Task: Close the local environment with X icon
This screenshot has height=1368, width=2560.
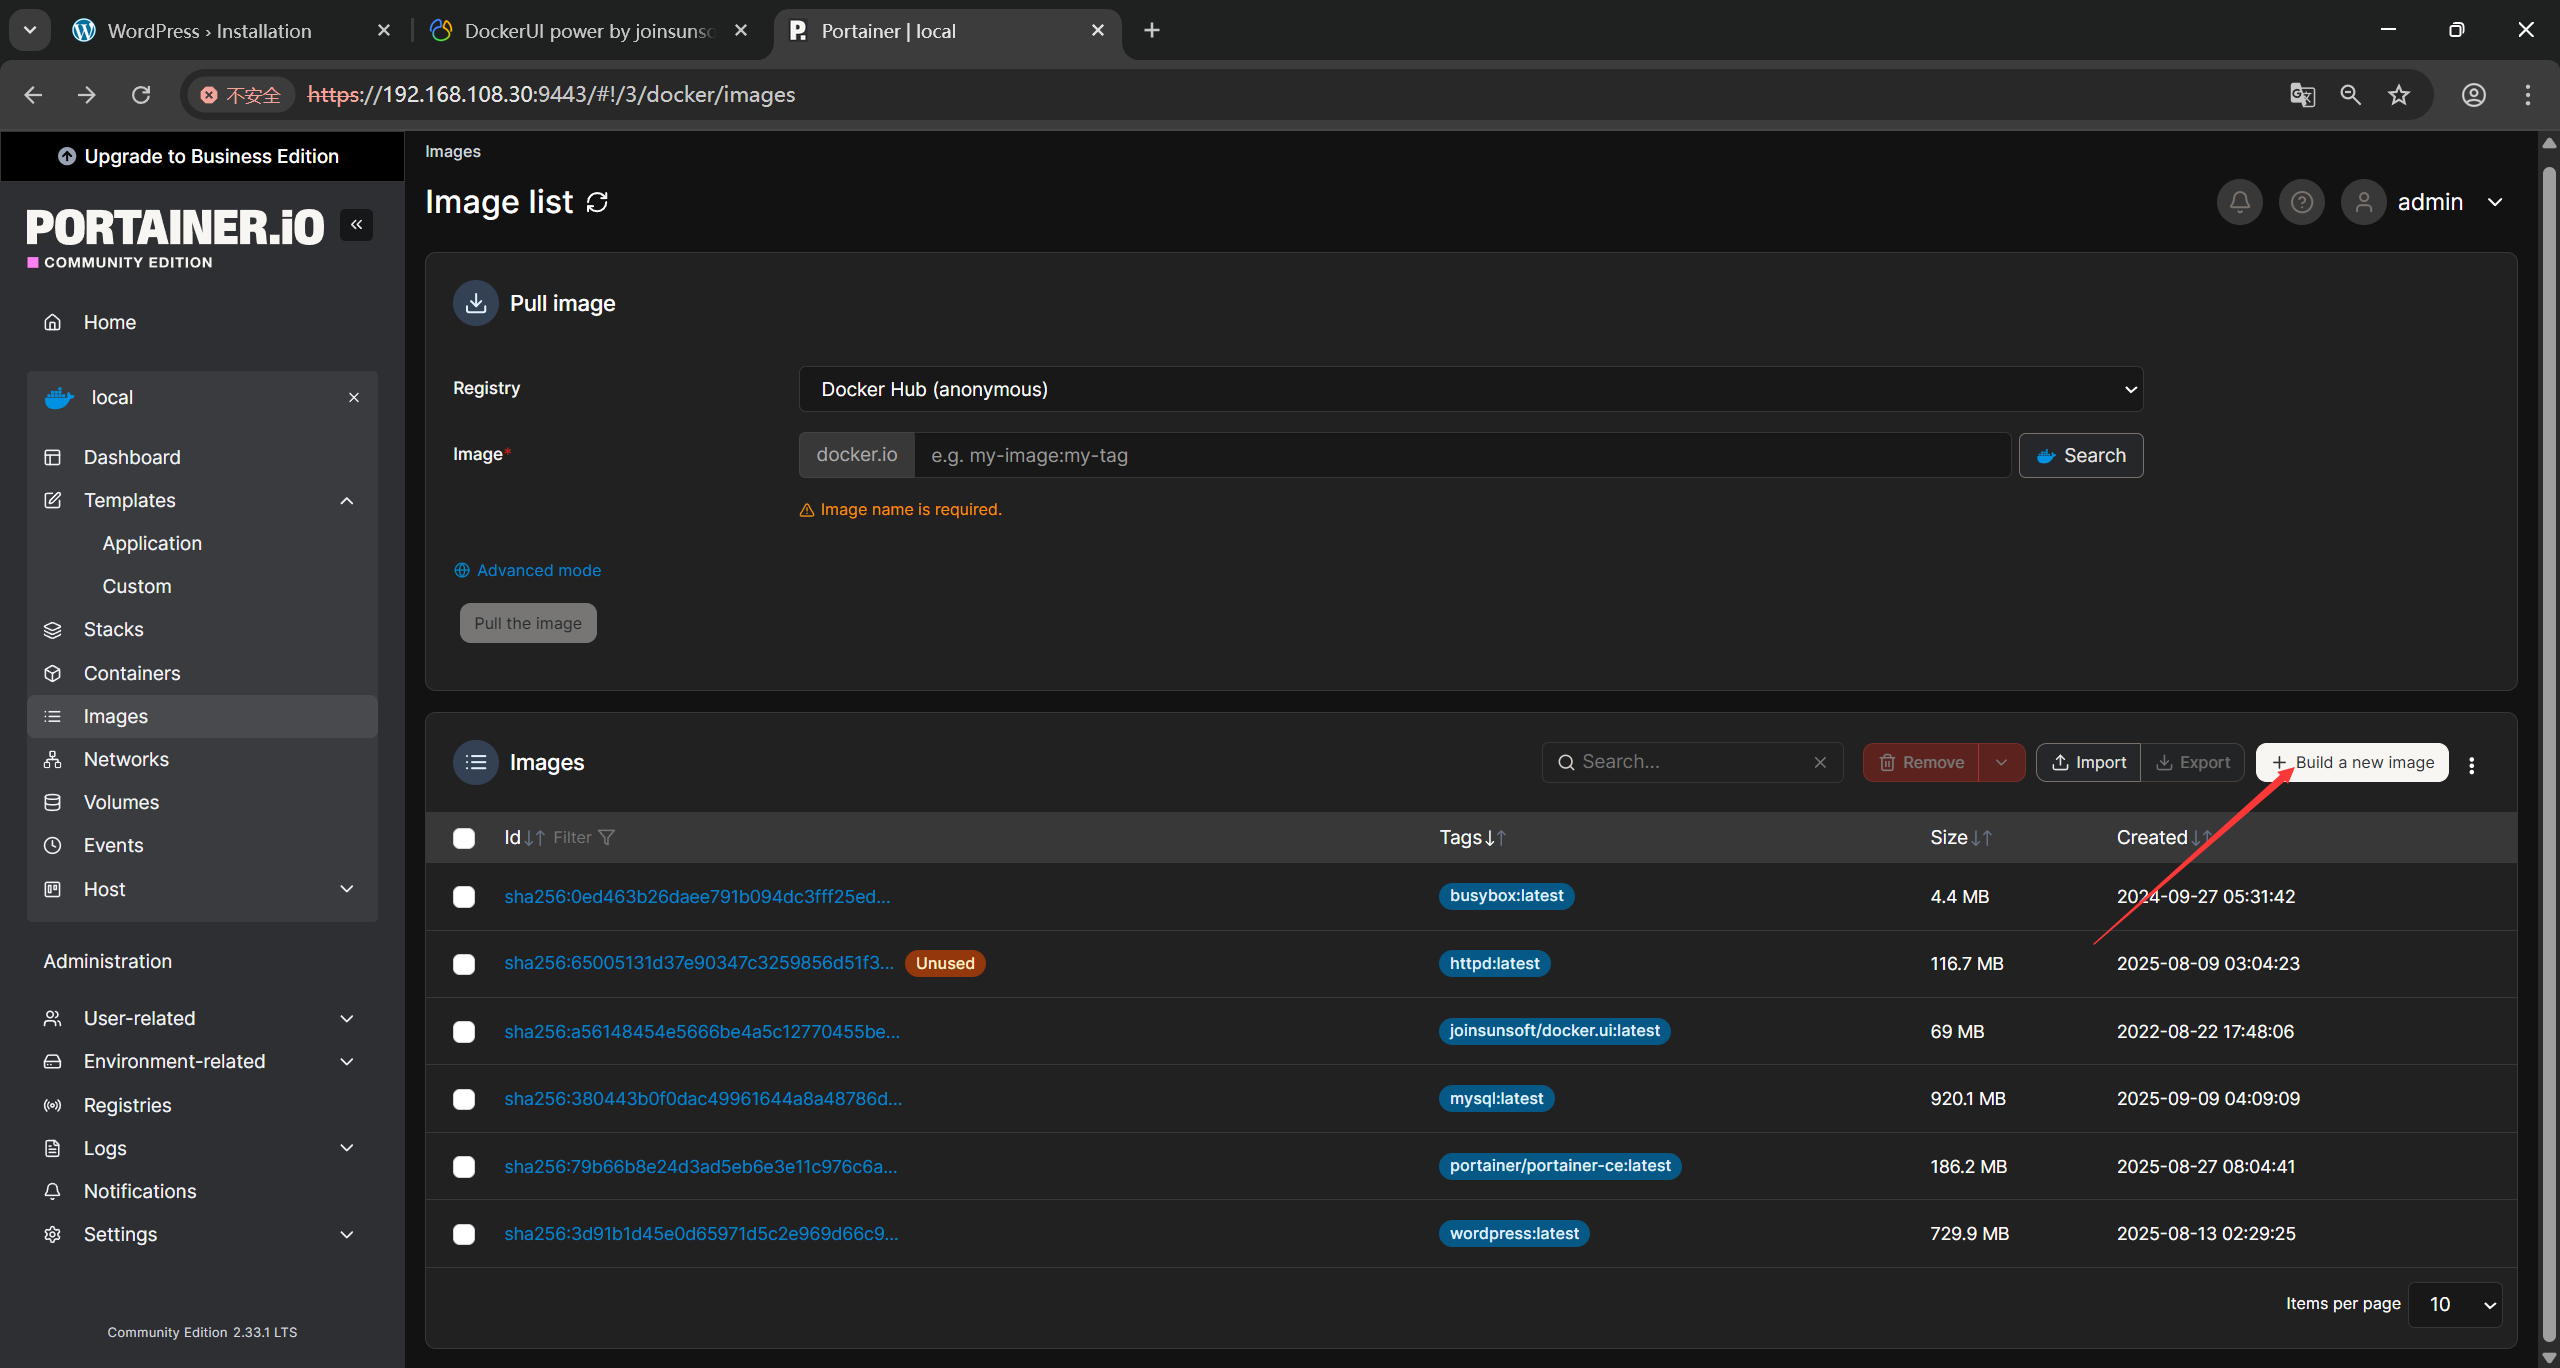Action: [x=354, y=398]
